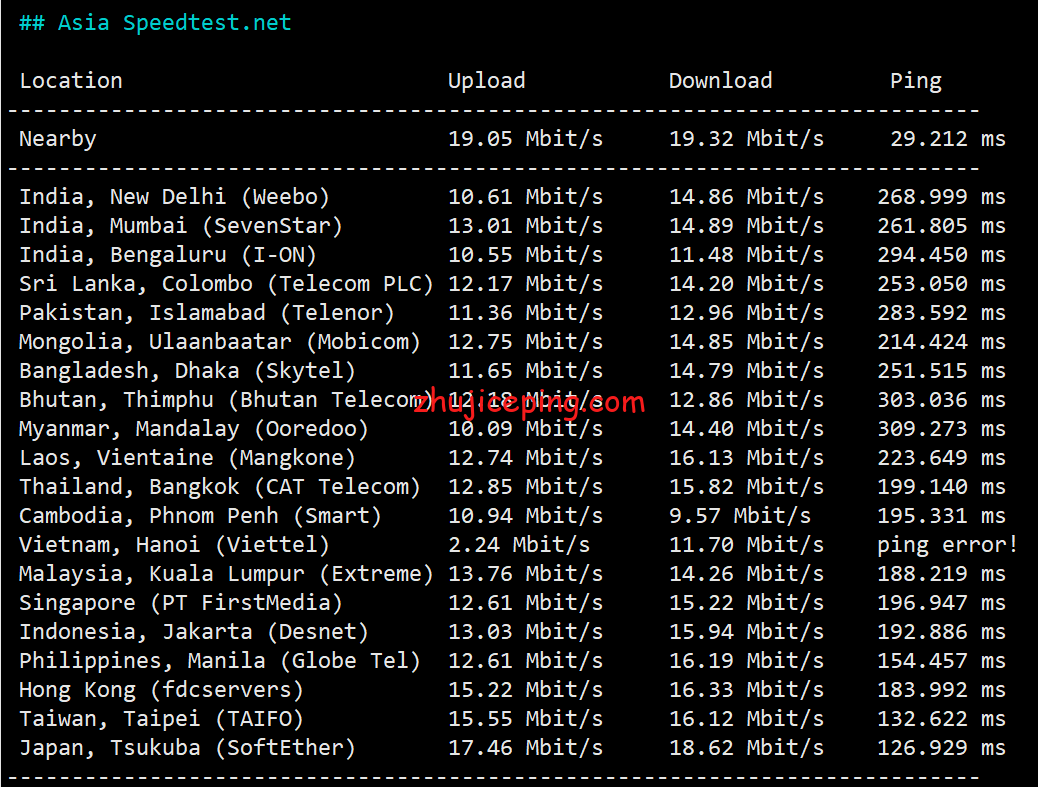Click the Mongolia, Ulaanbaatar (Mobicom) row
The image size is (1038, 787).
(220, 342)
